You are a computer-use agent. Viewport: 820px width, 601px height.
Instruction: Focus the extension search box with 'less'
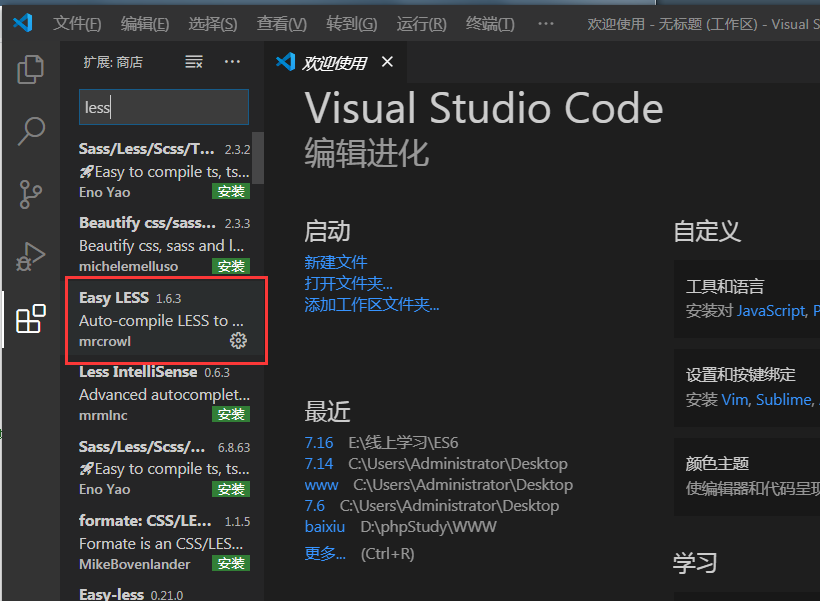pyautogui.click(x=164, y=107)
